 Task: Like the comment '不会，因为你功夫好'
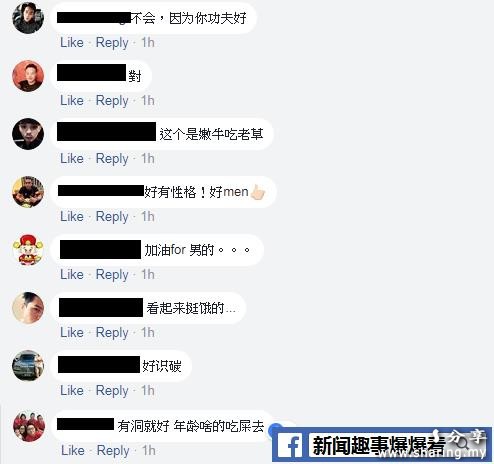click(x=72, y=43)
